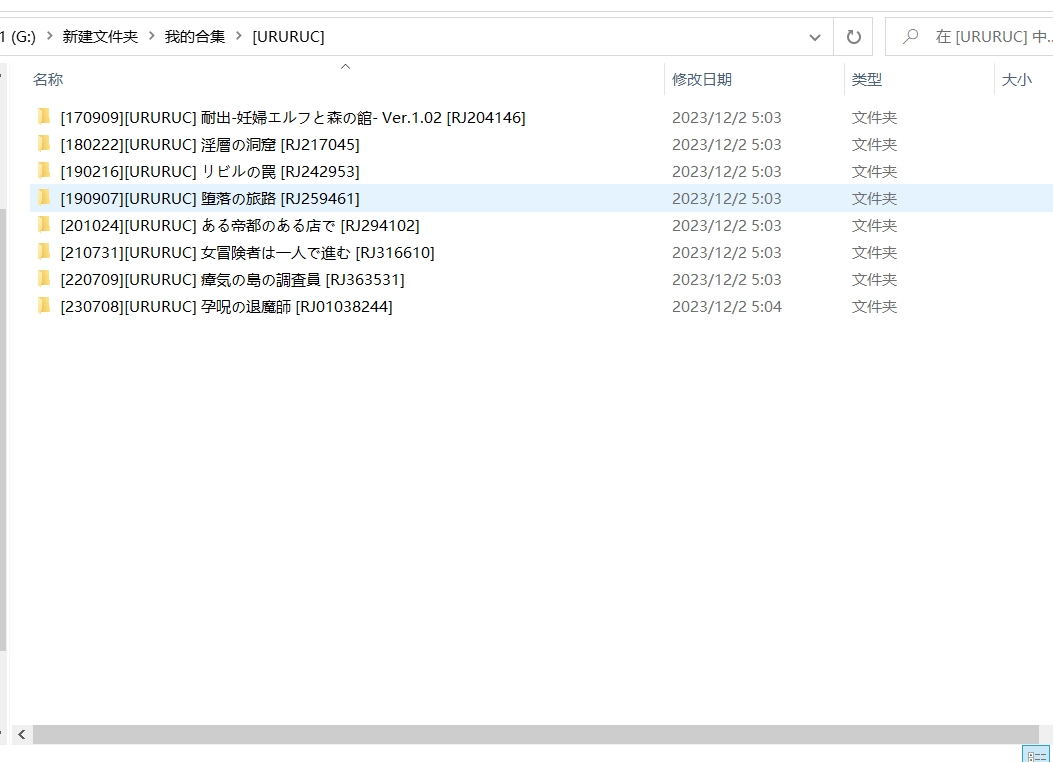Viewport: 1053px width, 762px height.
Task: Select folder 女冒険者は一人で進む [RJ316610]
Action: [x=247, y=252]
